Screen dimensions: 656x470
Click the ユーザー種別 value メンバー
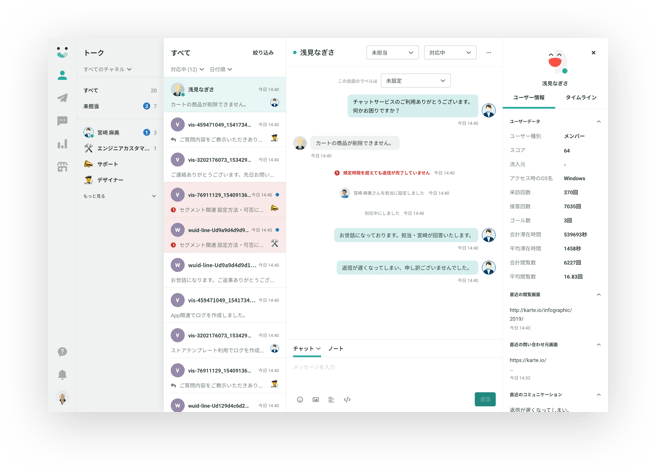pos(574,136)
